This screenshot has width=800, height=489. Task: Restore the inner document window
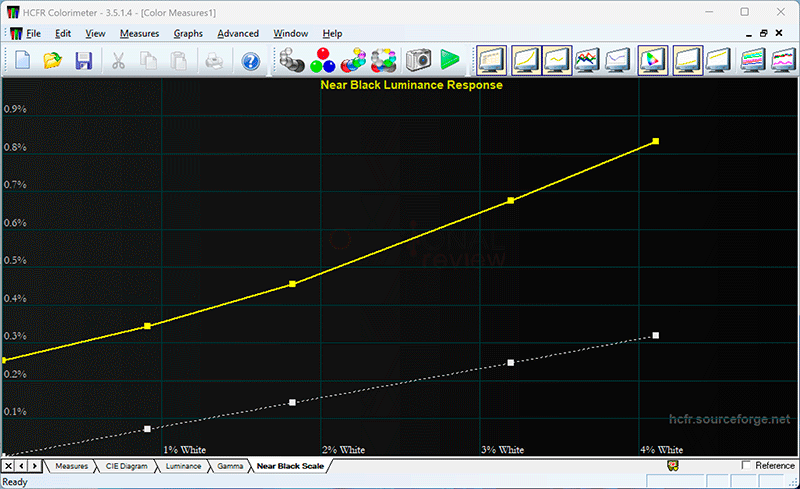764,33
